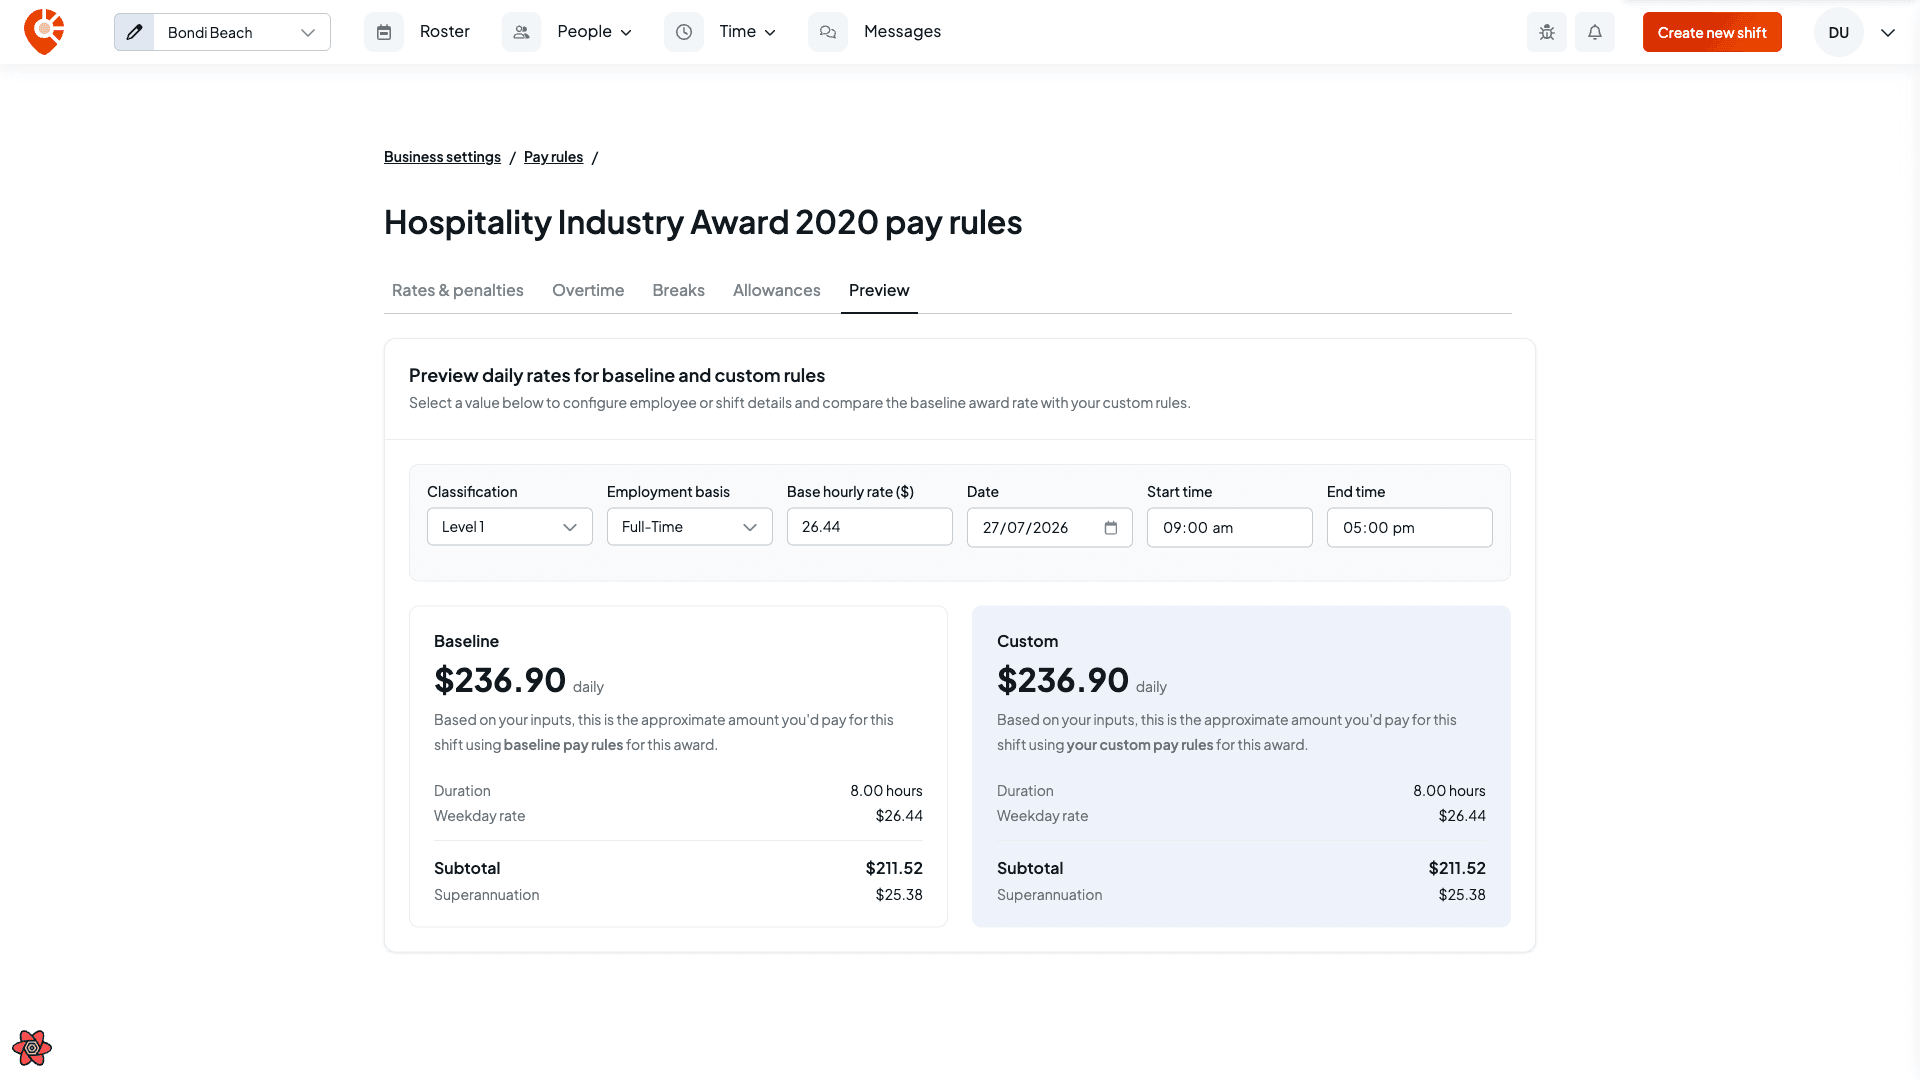This screenshot has width=1920, height=1080.
Task: Switch to the Rates & penalties tab
Action: tap(458, 290)
